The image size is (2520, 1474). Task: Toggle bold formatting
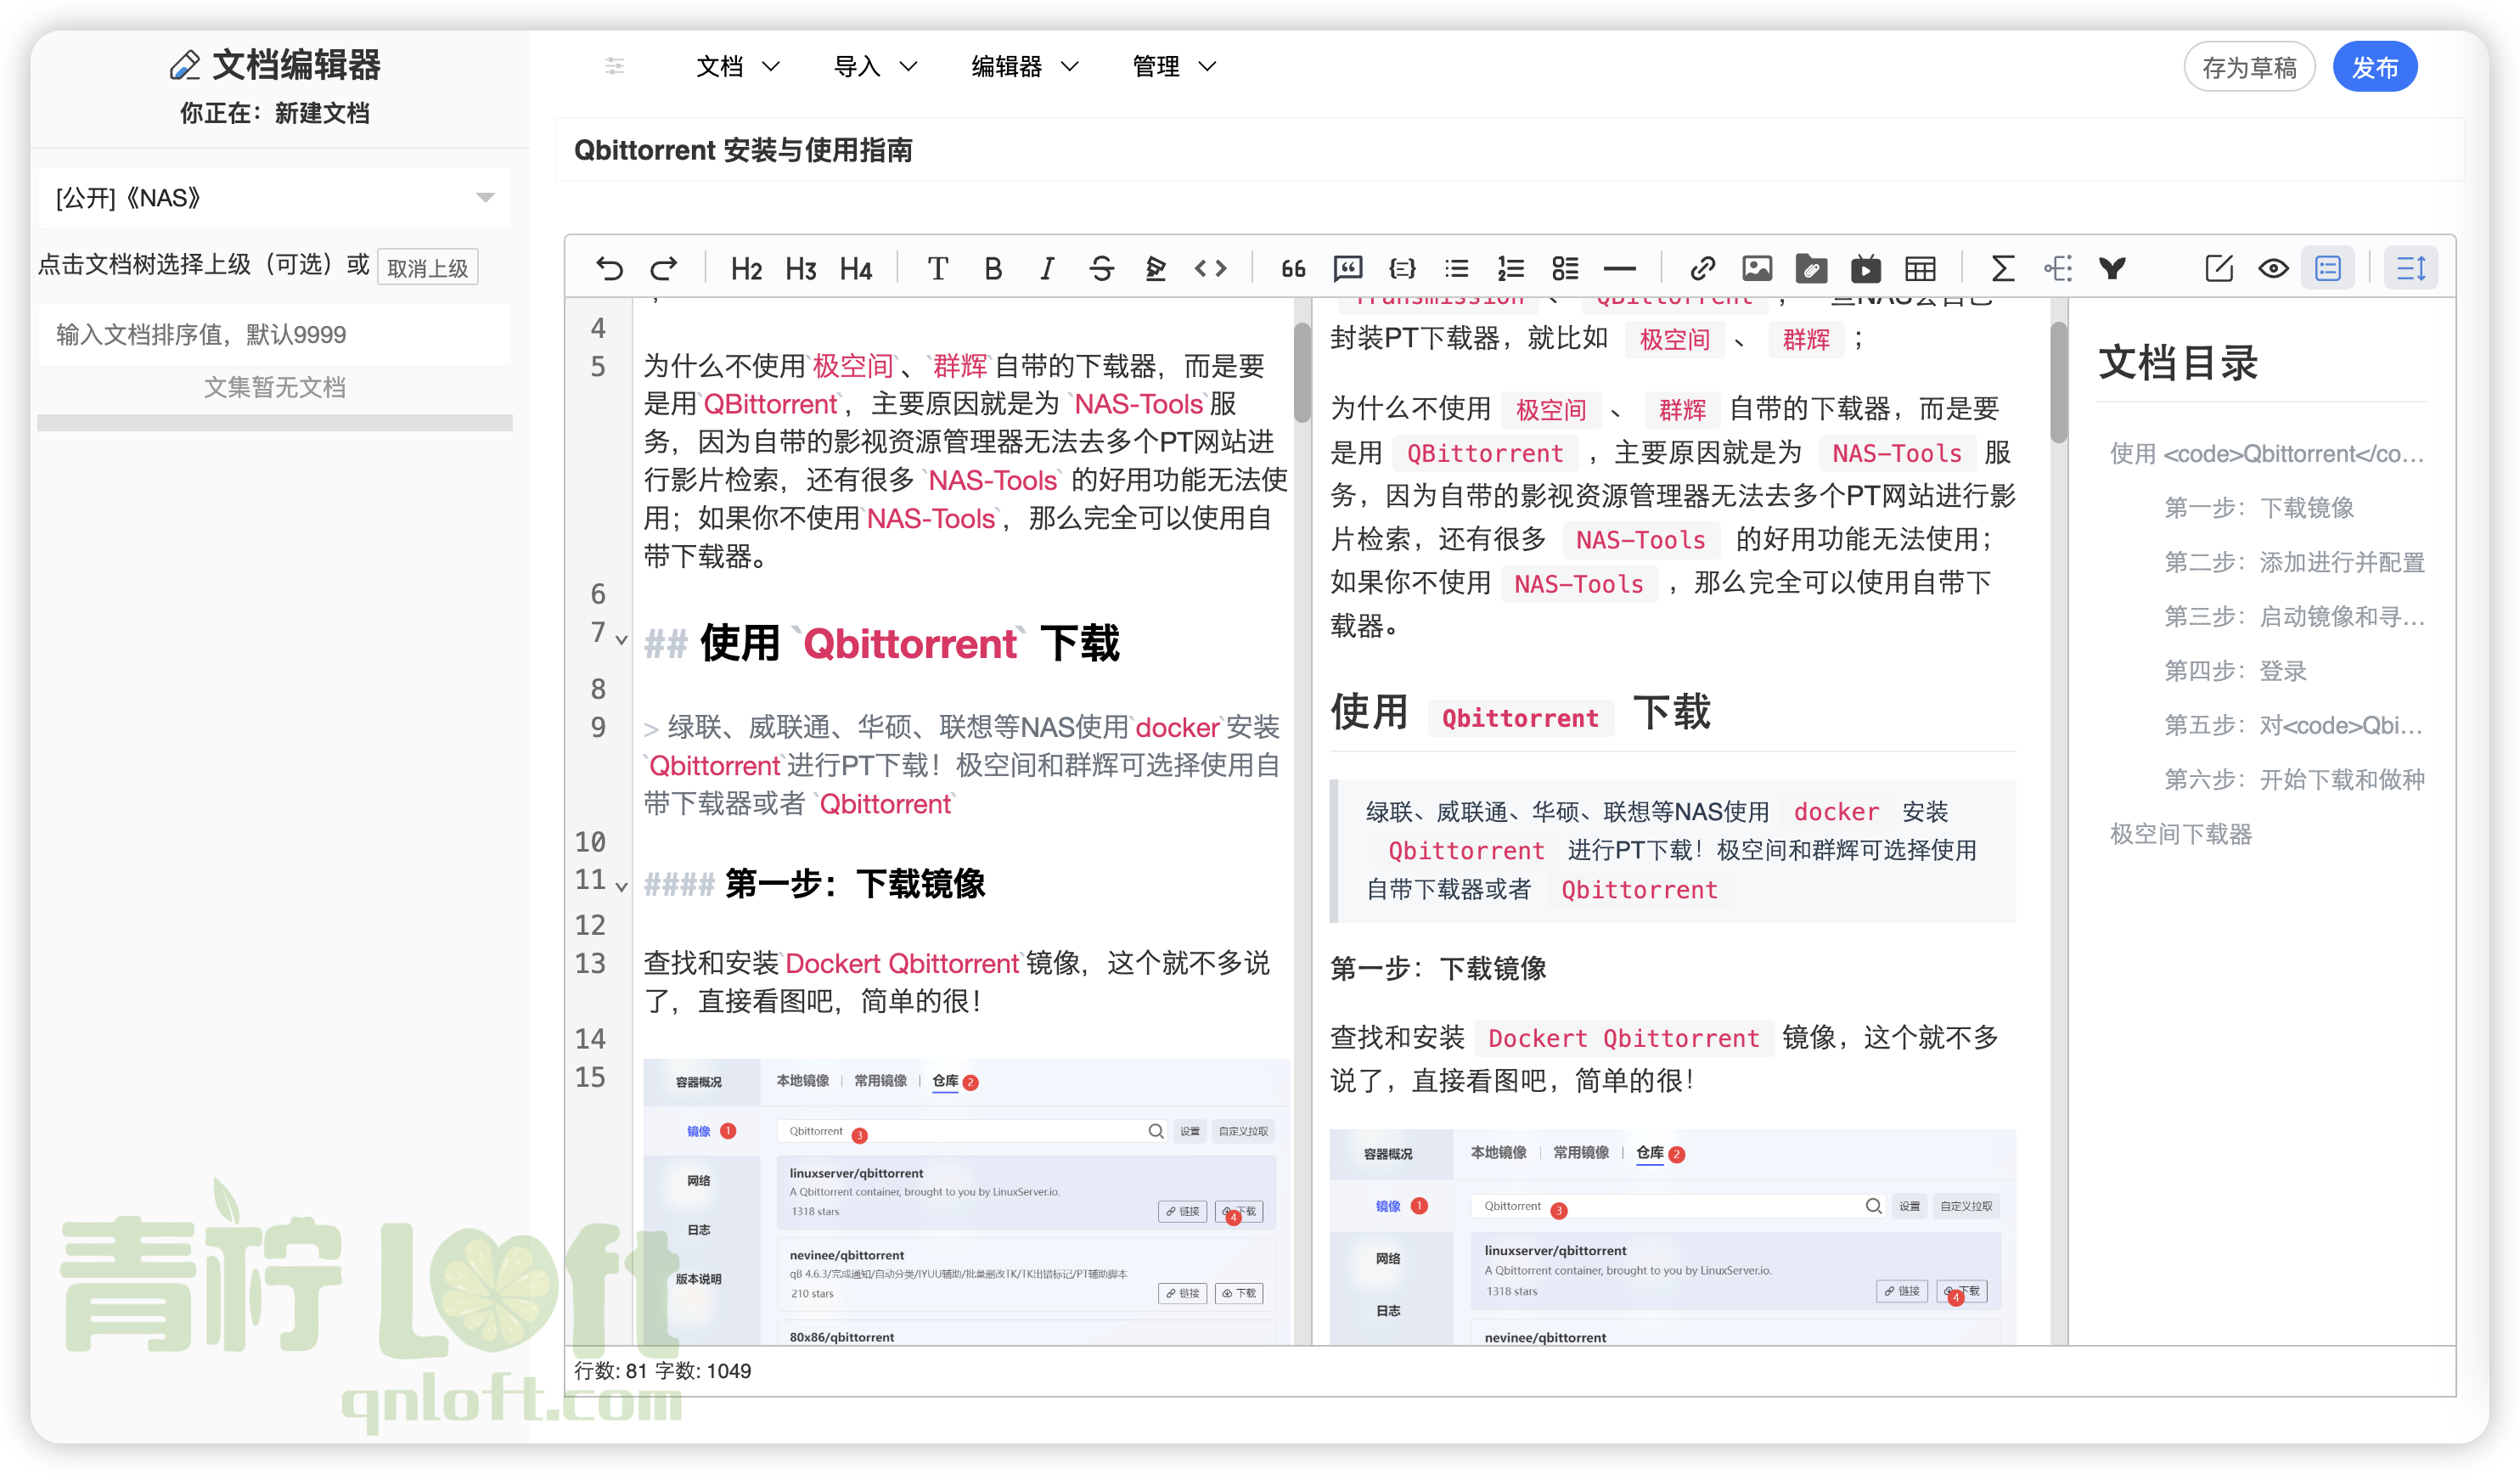coord(993,268)
